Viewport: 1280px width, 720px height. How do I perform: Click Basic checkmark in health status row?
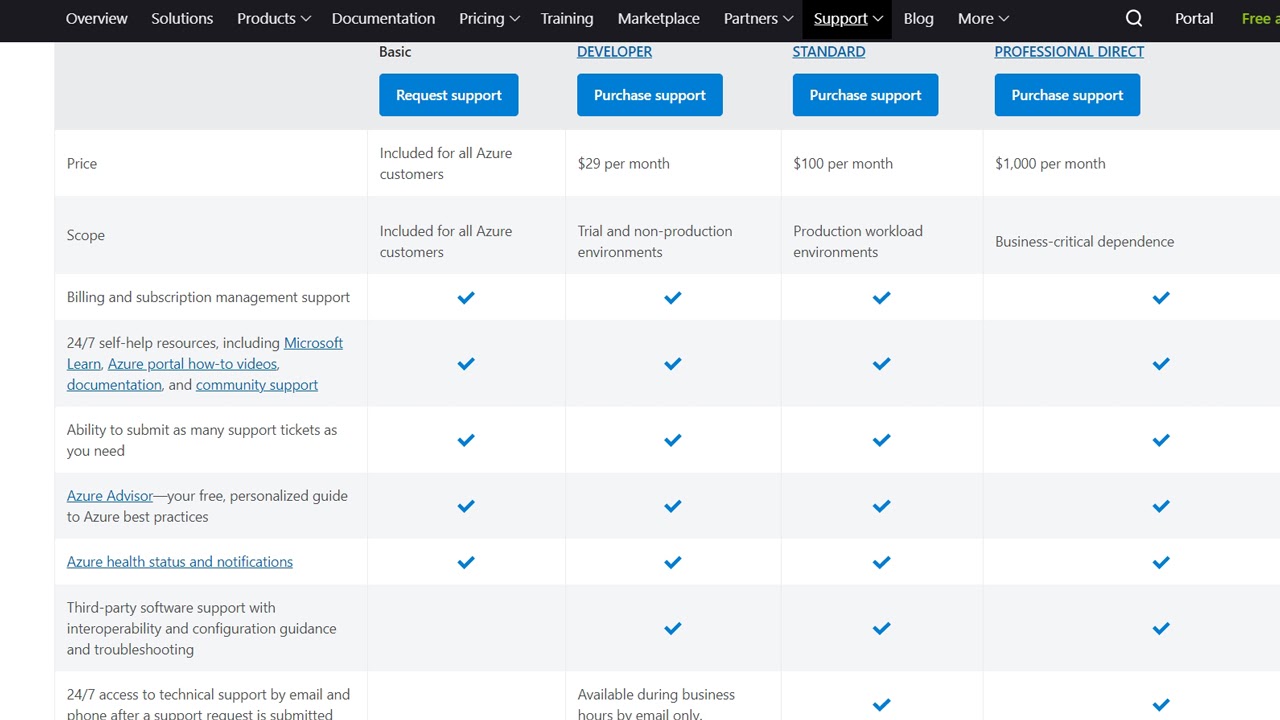coord(466,561)
